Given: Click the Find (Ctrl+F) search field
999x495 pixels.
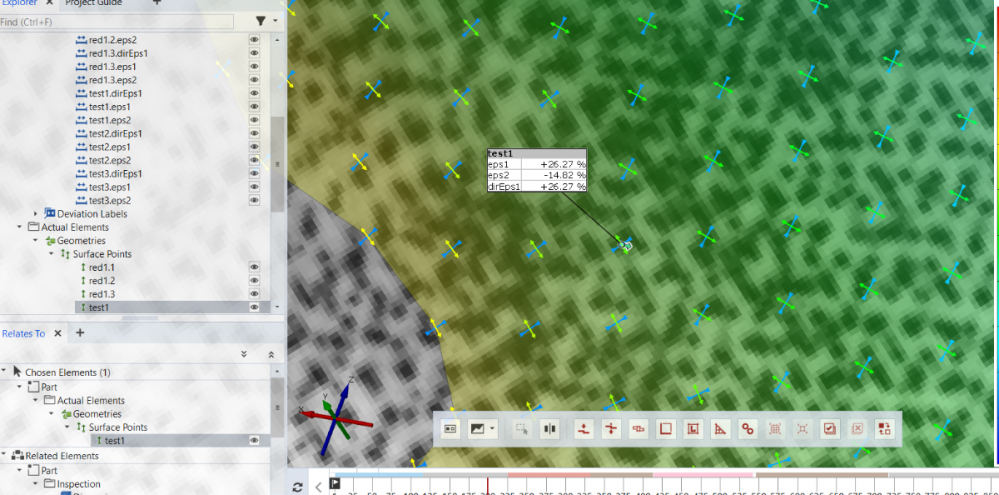Looking at the screenshot, I should click(117, 22).
